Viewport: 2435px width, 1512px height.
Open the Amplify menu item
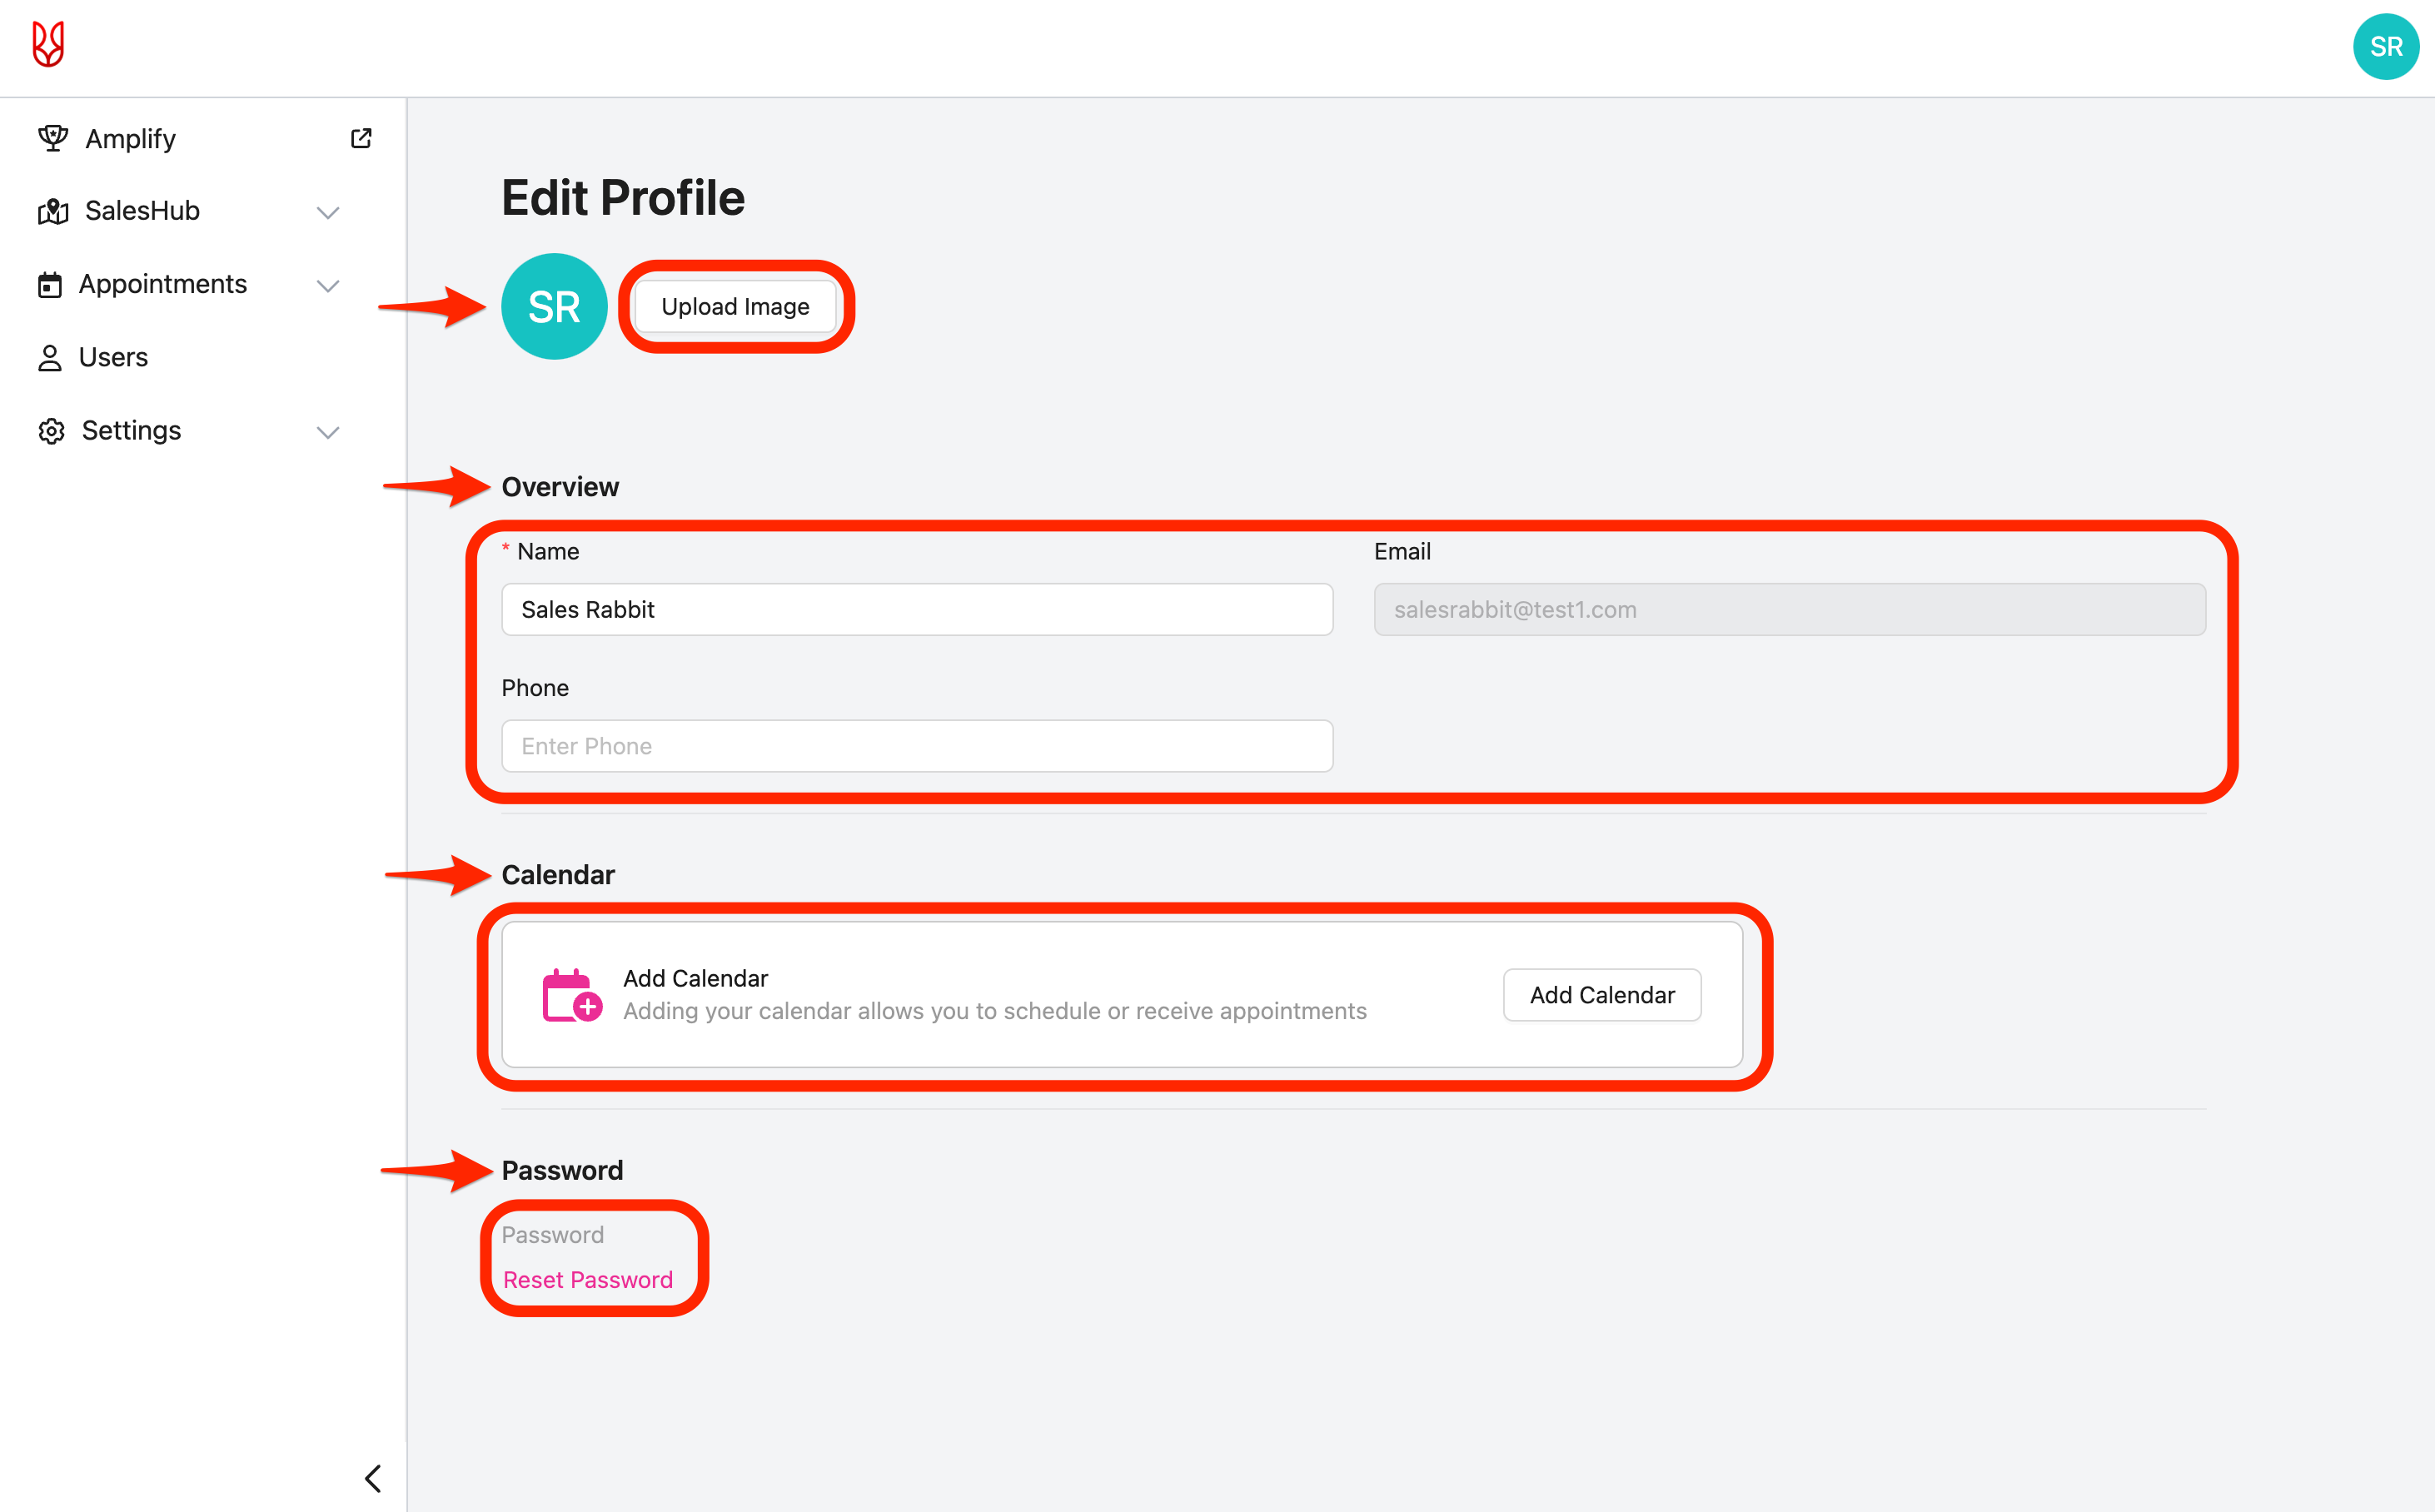click(x=130, y=139)
